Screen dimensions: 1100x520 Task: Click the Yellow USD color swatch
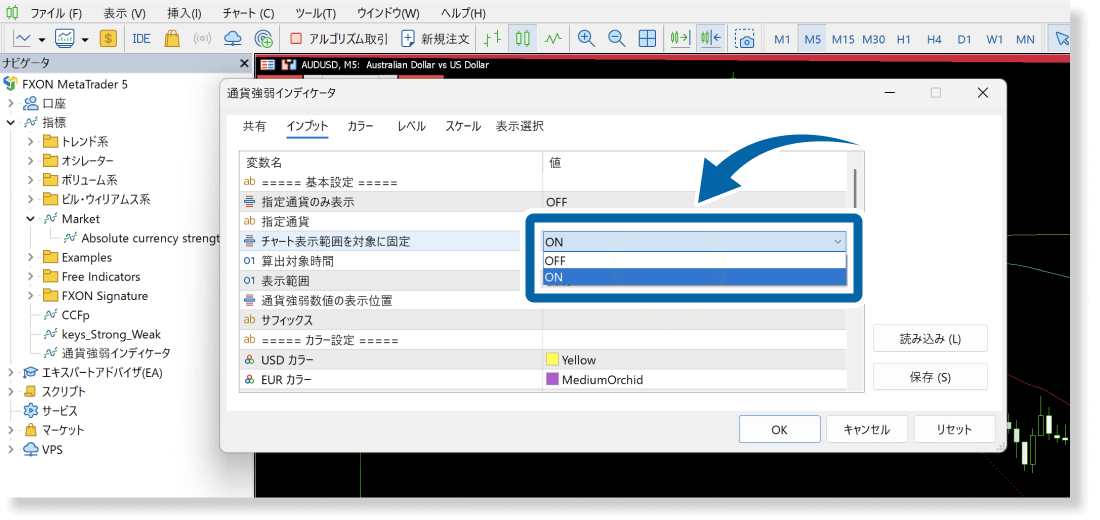pyautogui.click(x=552, y=360)
